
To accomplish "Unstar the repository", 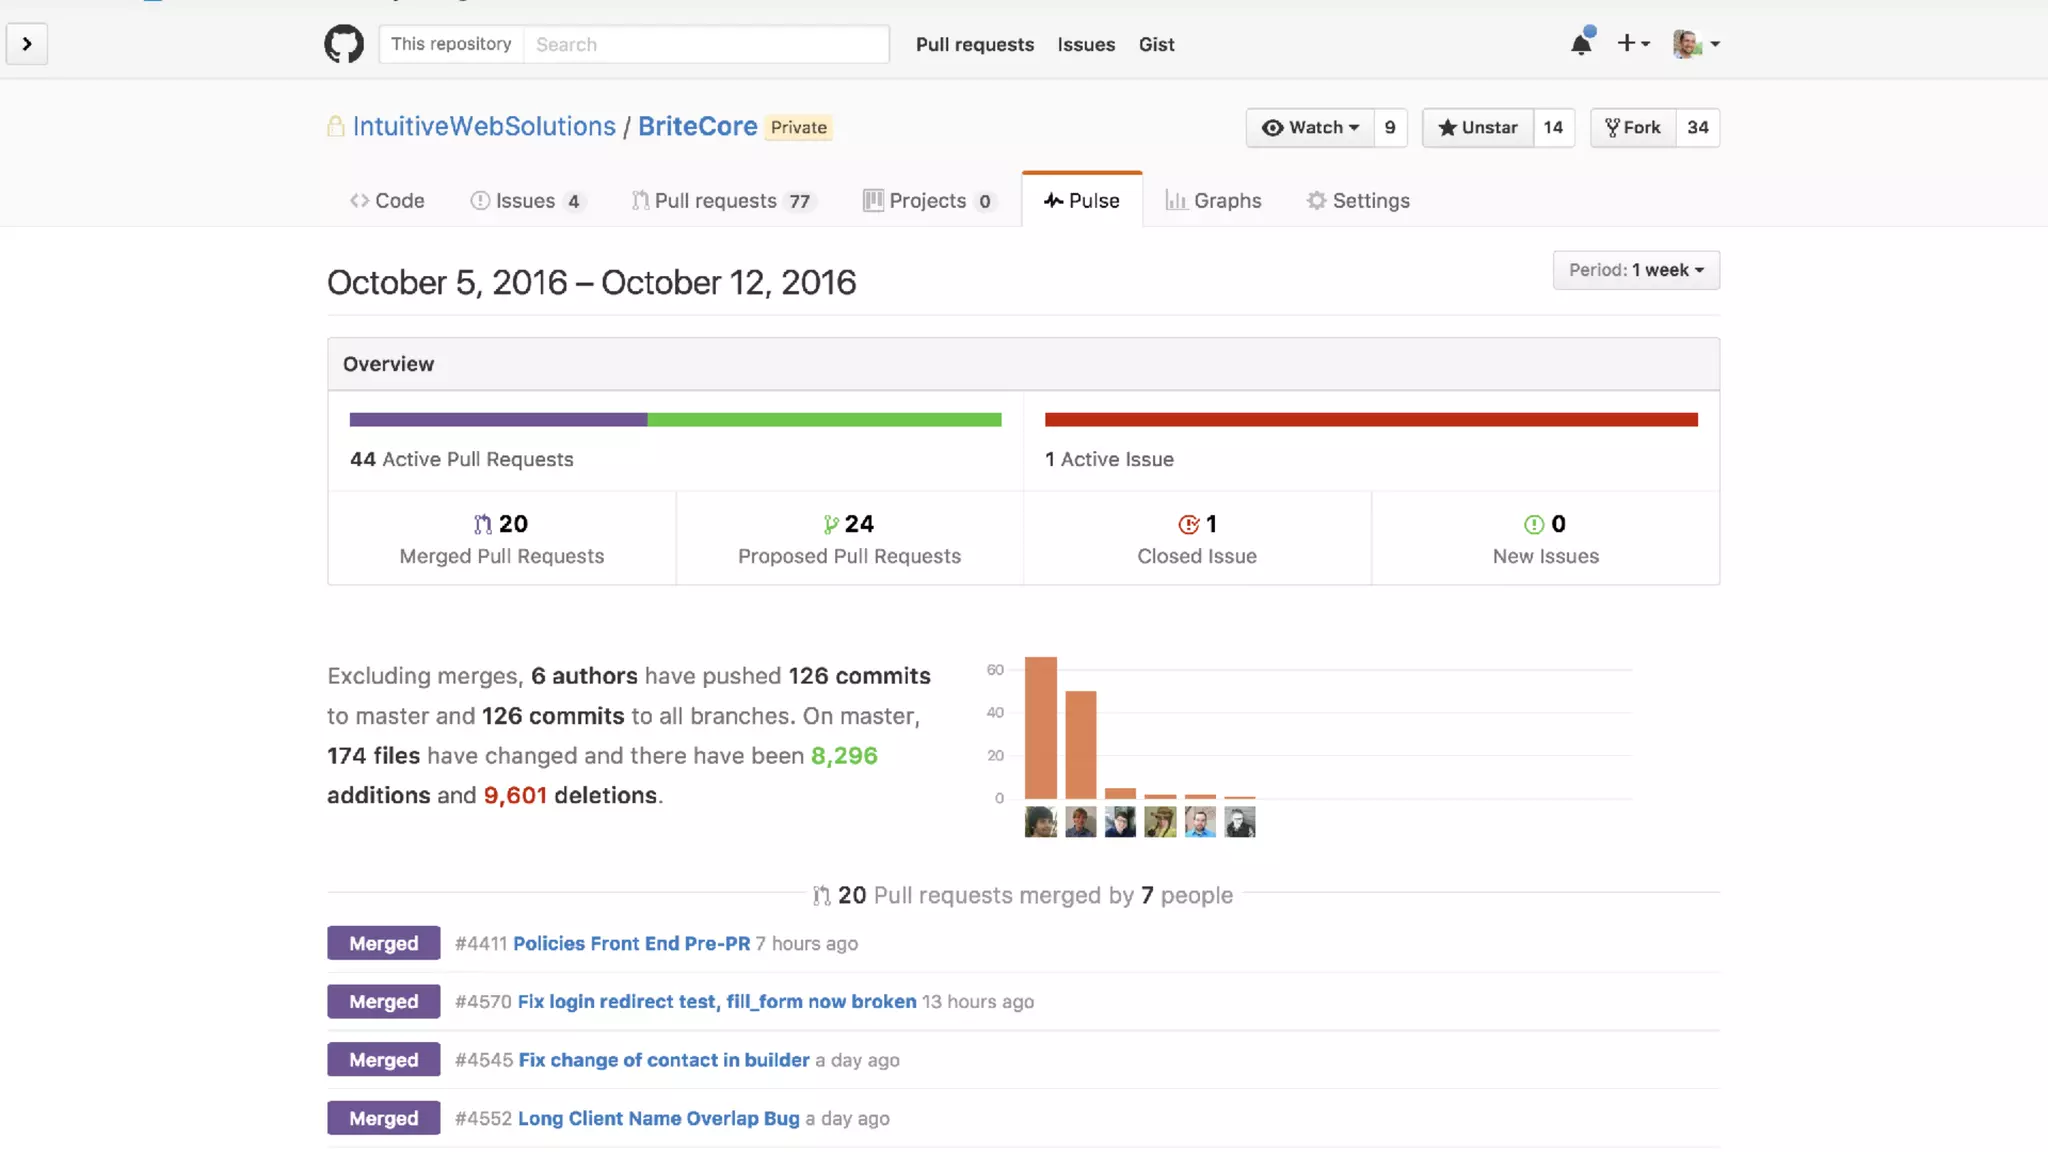I will pyautogui.click(x=1478, y=127).
